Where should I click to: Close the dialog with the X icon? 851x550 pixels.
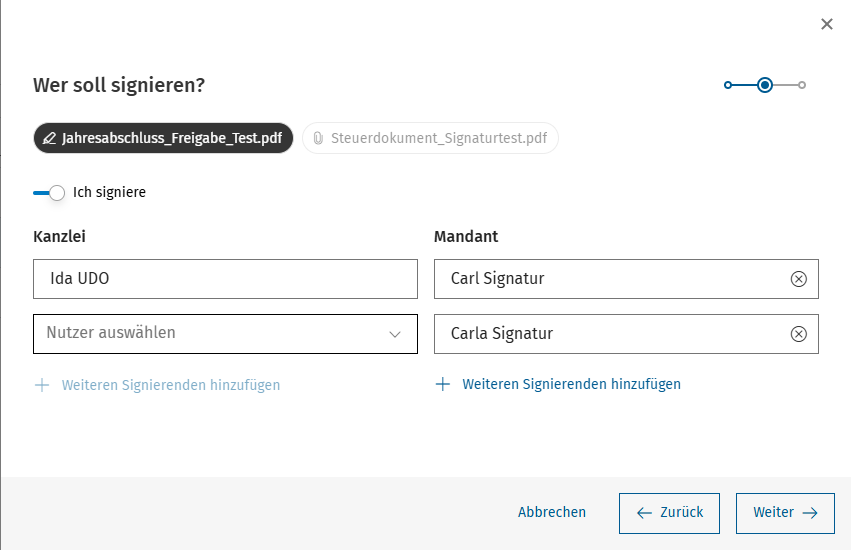click(827, 24)
